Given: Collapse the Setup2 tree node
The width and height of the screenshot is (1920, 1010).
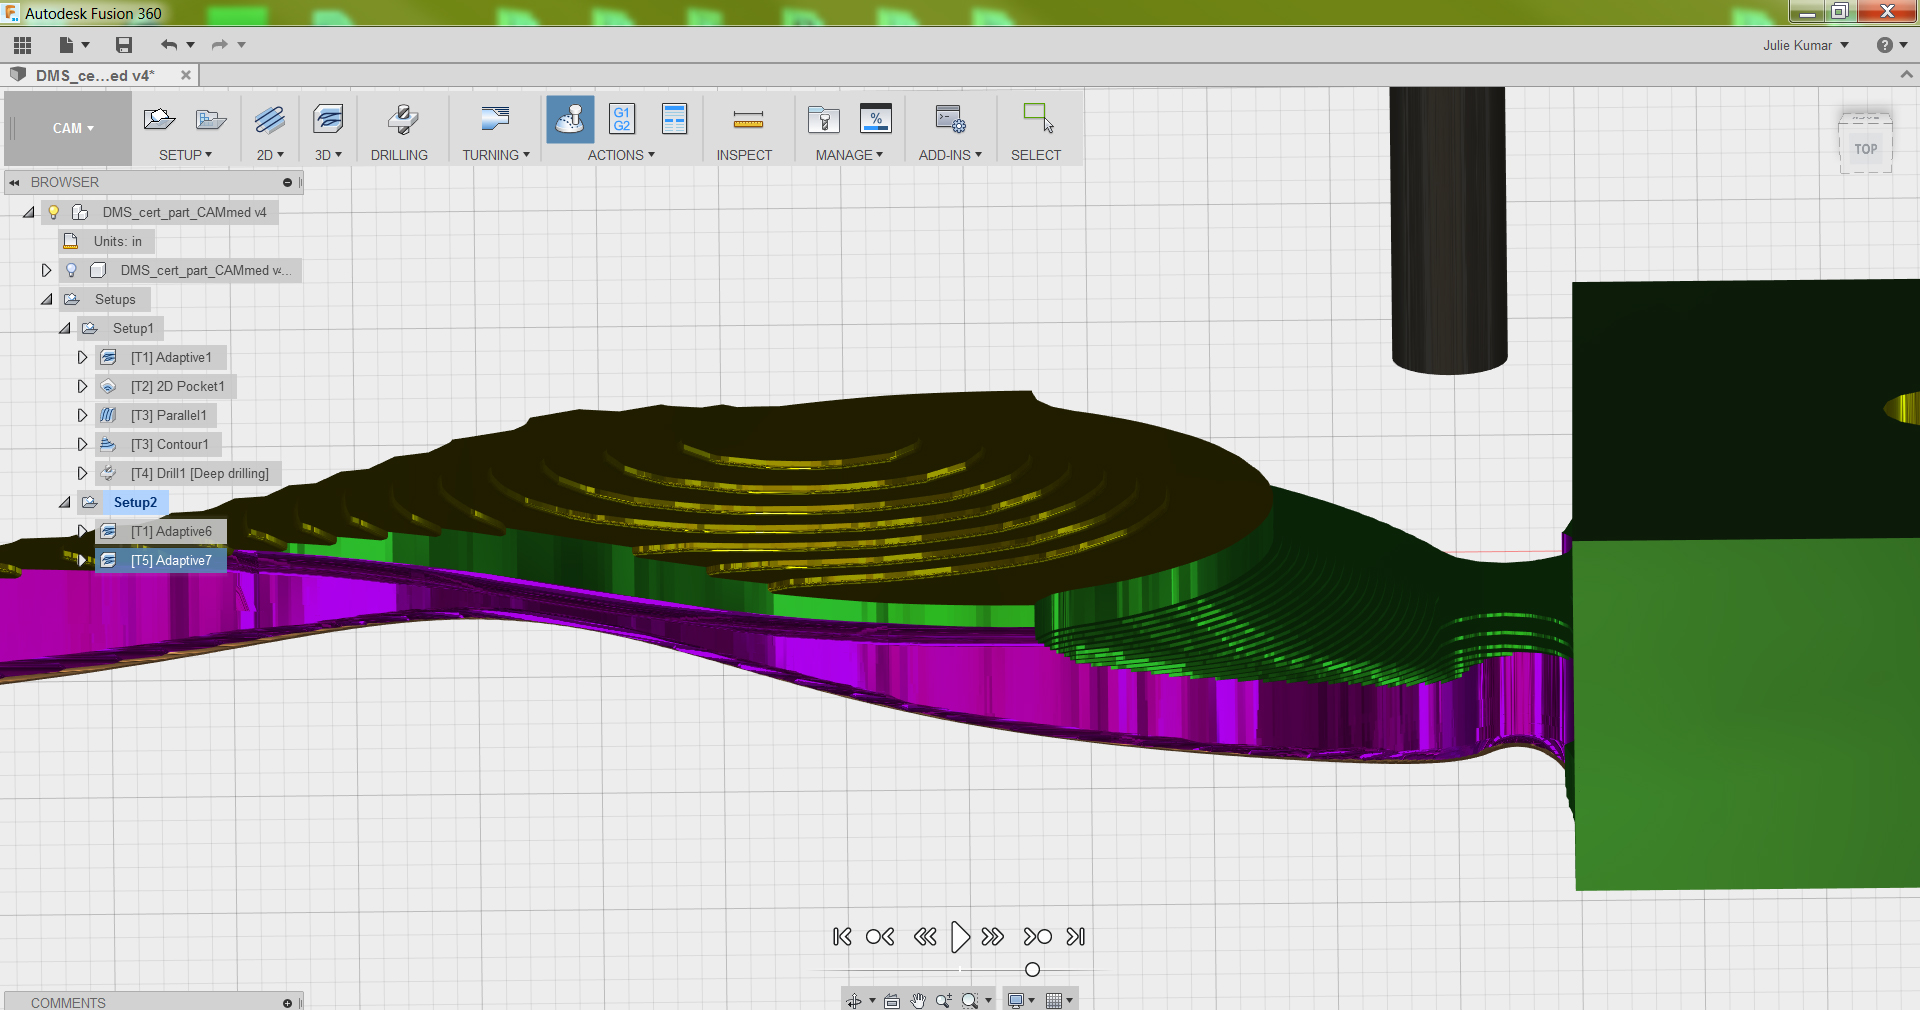Looking at the screenshot, I should (x=65, y=502).
